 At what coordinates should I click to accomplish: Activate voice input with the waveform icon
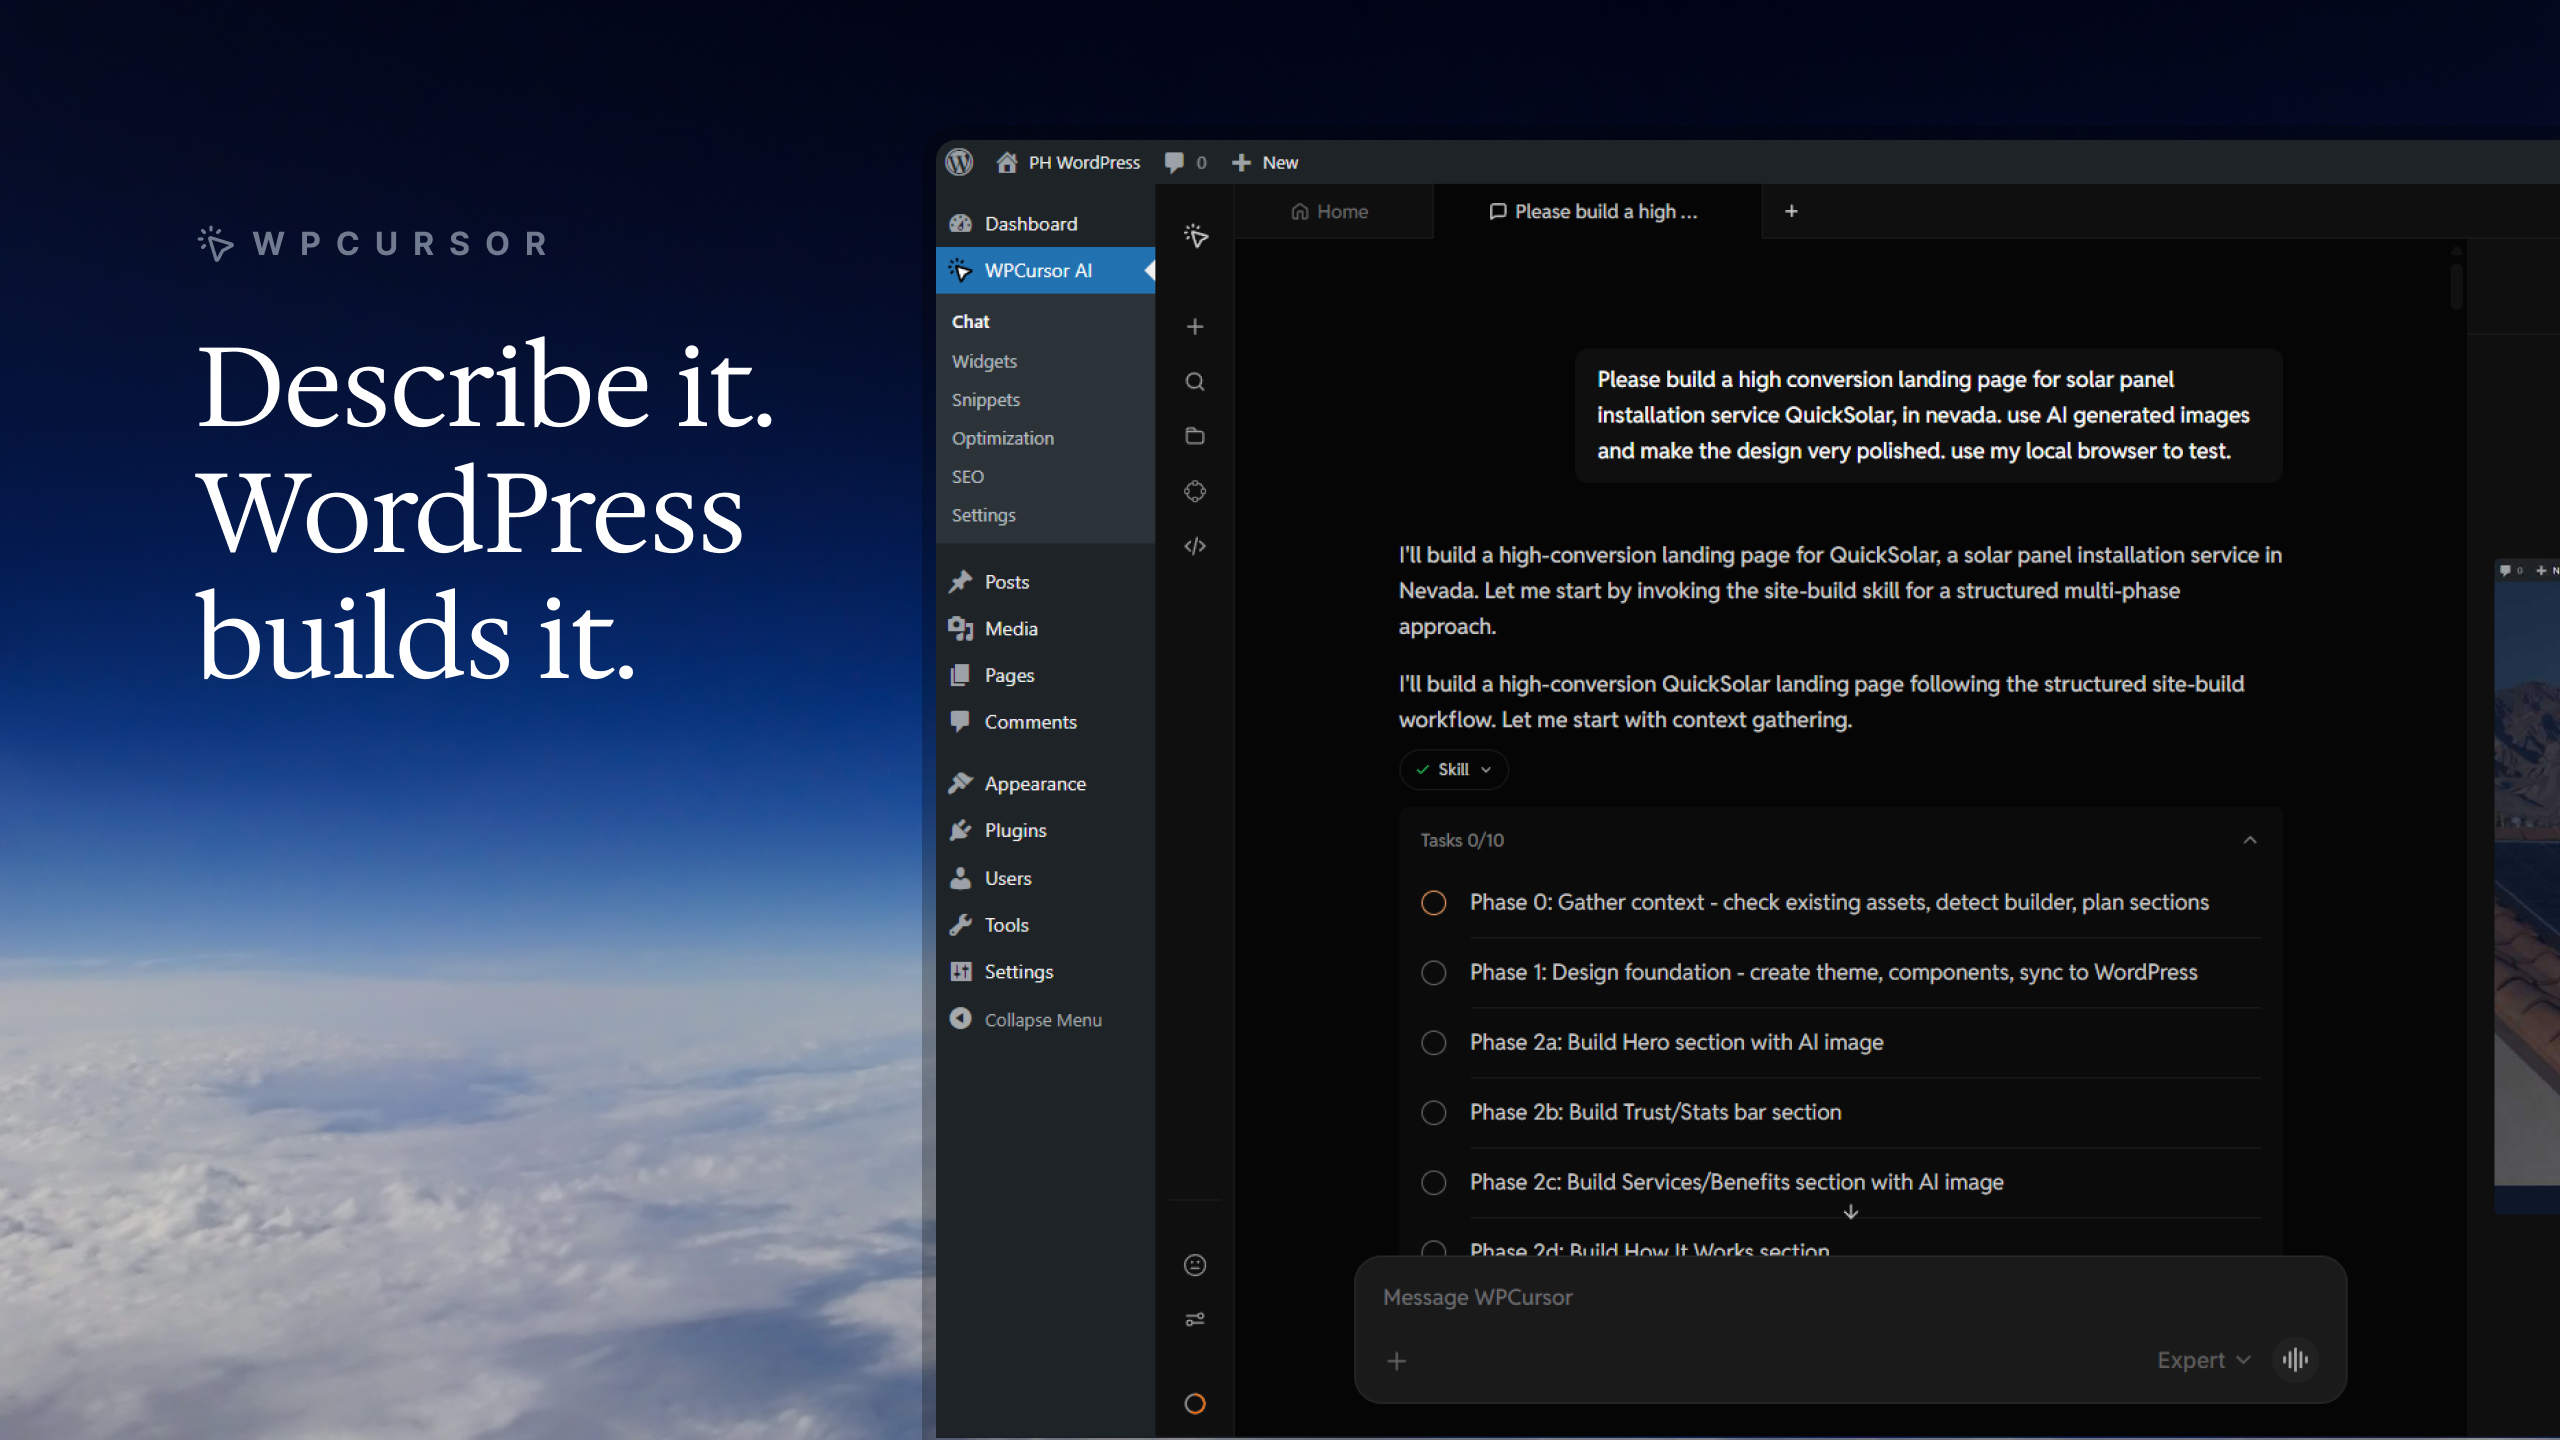point(2296,1360)
